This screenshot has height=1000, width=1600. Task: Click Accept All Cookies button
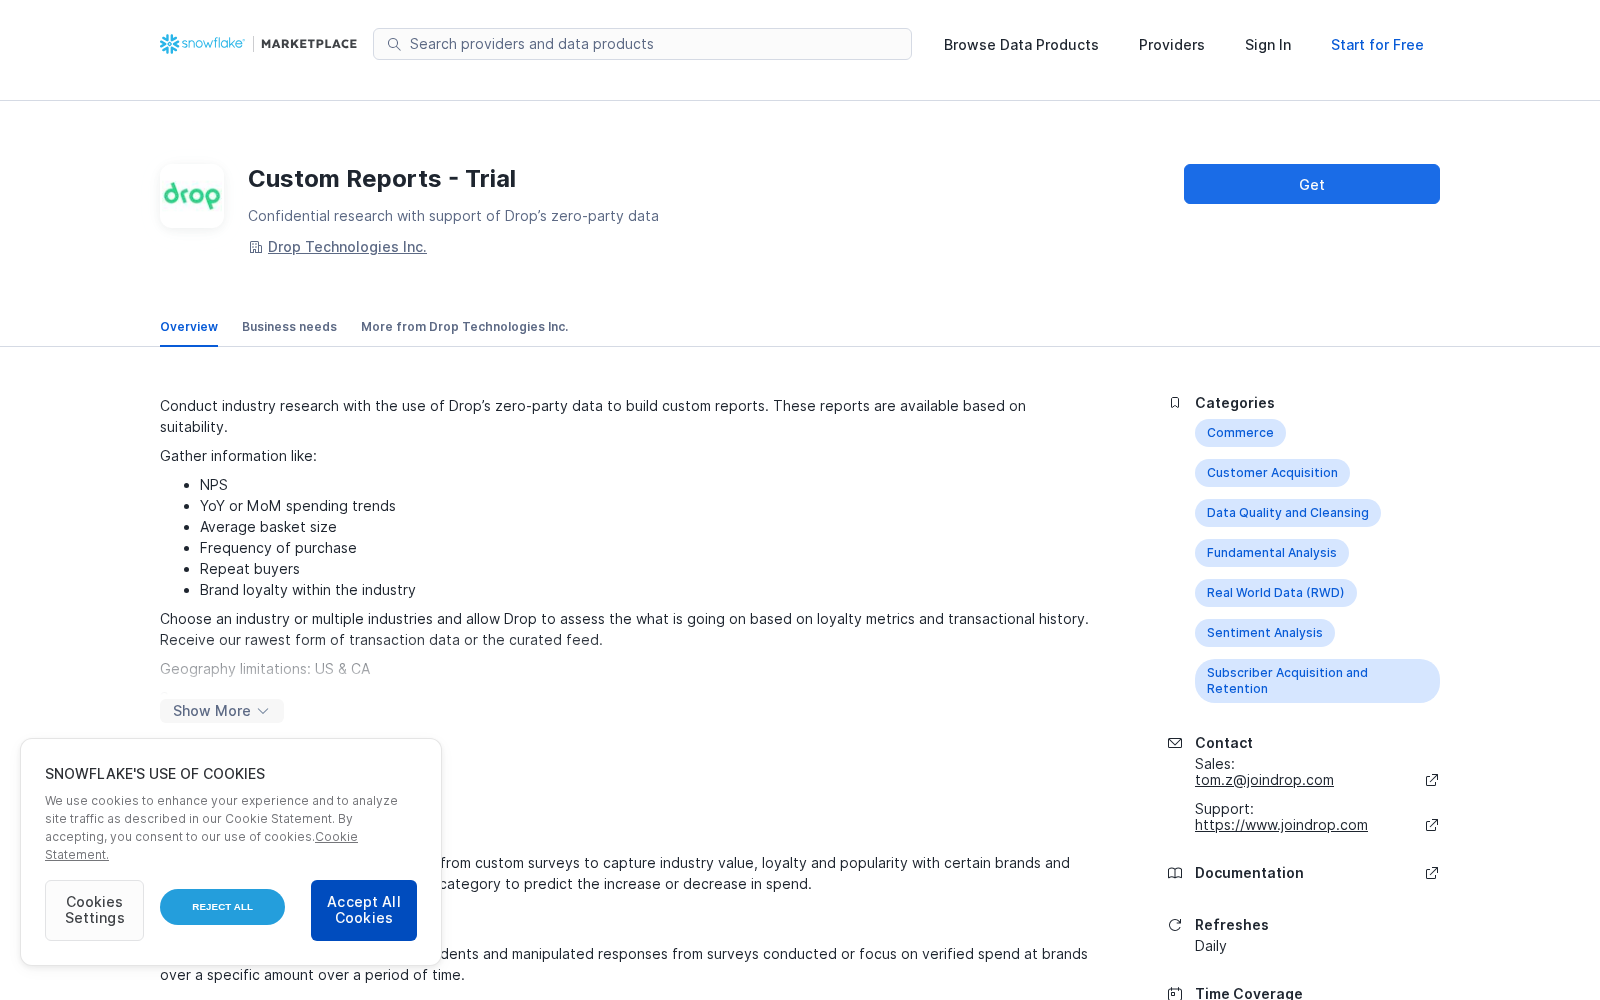tap(364, 910)
